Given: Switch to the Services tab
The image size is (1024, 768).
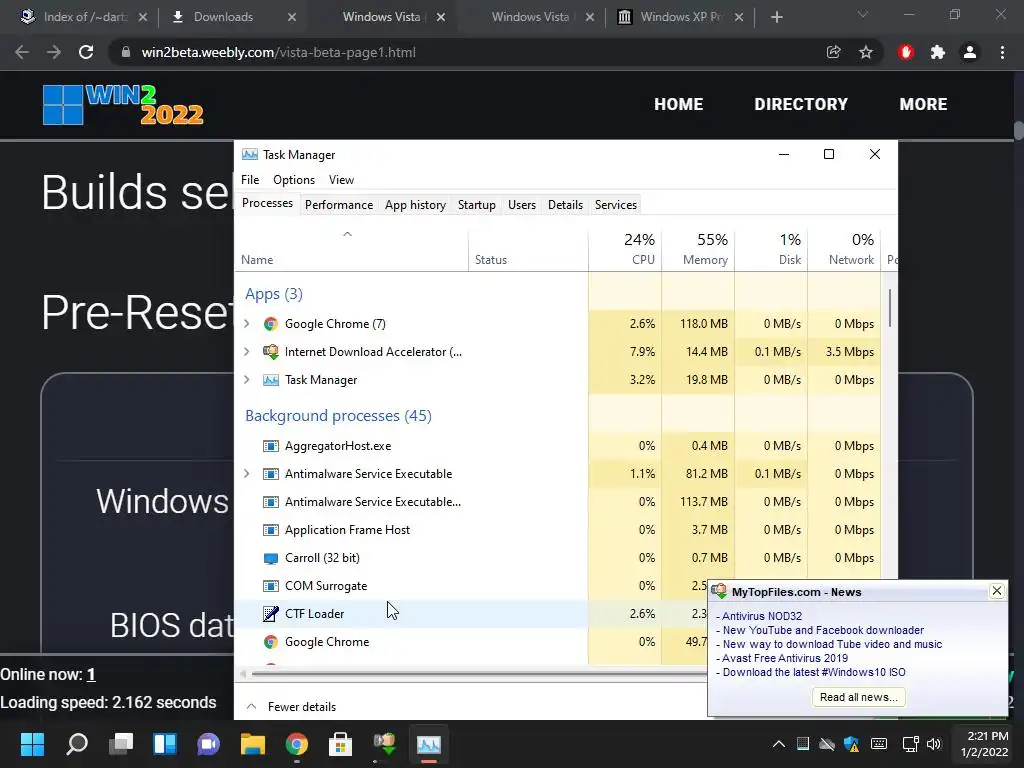Looking at the screenshot, I should (x=616, y=205).
